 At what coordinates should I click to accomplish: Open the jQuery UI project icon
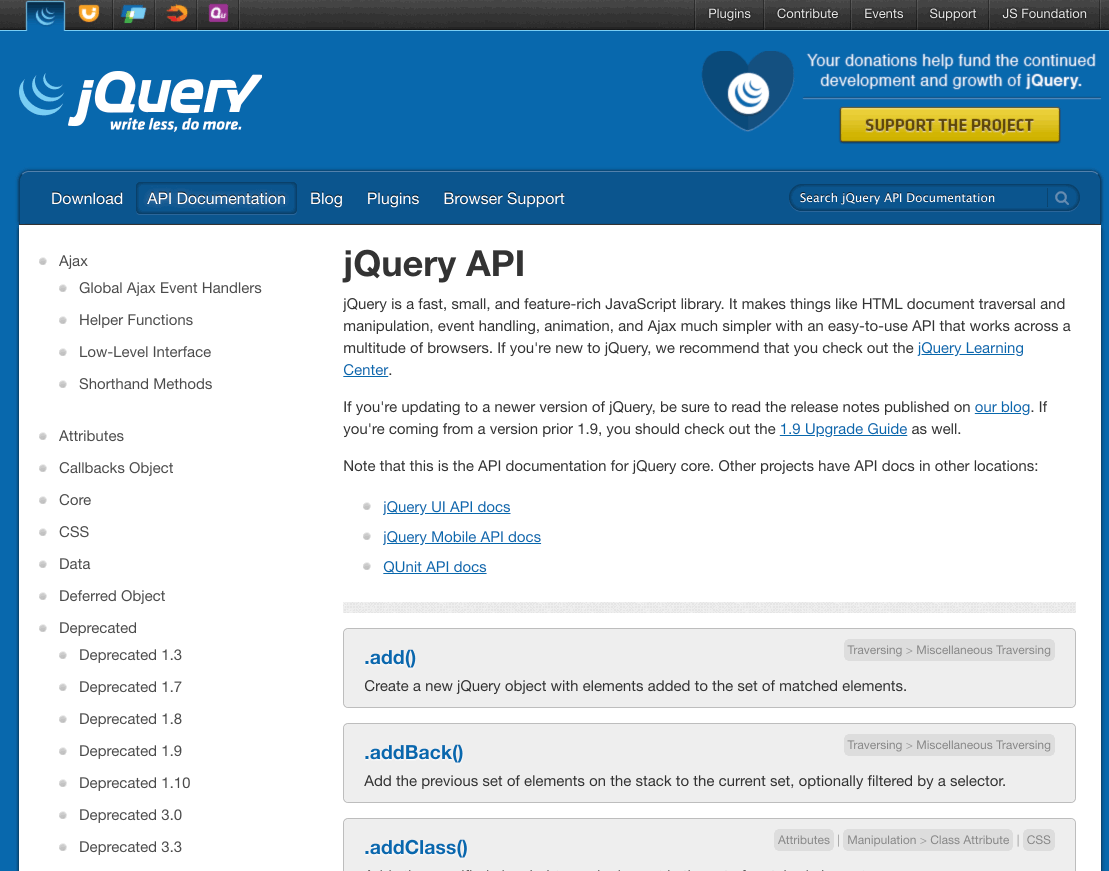89,13
